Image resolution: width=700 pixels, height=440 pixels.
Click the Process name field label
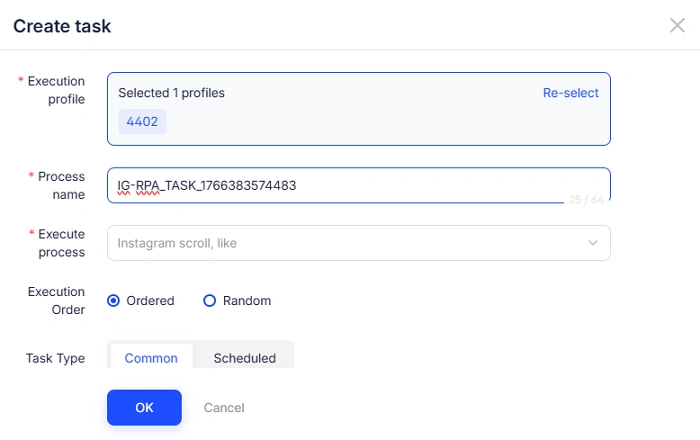[61, 185]
